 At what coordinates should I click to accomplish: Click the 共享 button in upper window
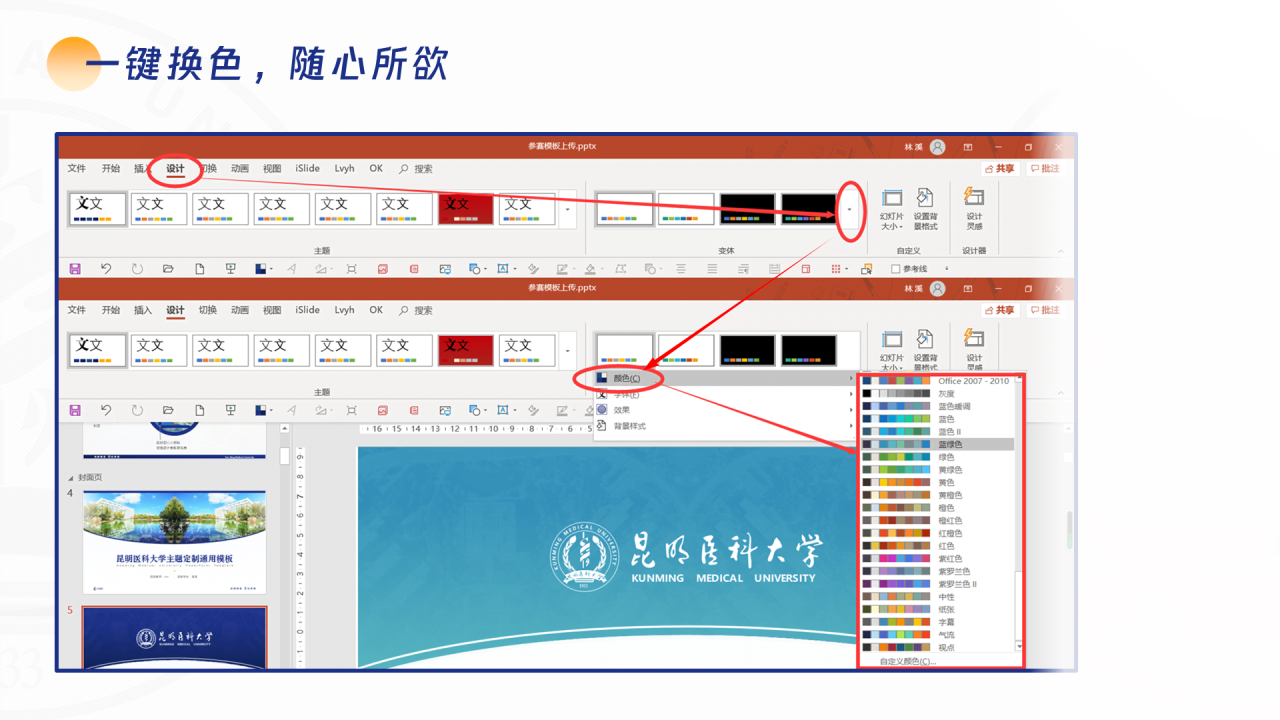1000,169
